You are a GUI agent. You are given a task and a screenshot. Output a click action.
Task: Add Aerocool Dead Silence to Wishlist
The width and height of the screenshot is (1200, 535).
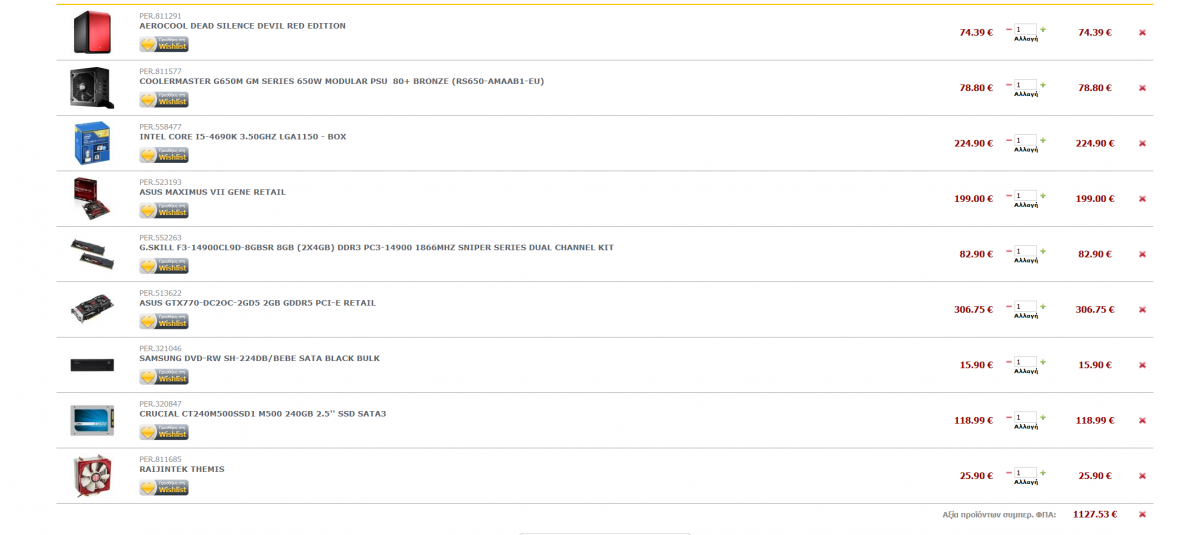click(164, 45)
